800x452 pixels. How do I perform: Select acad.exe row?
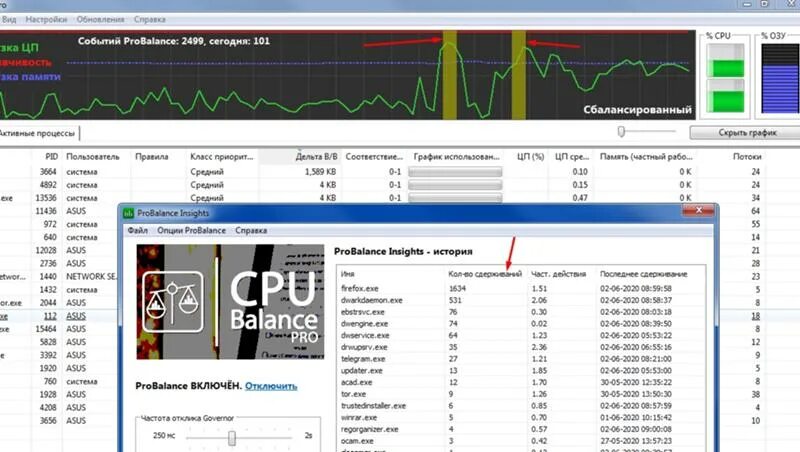tap(520, 382)
